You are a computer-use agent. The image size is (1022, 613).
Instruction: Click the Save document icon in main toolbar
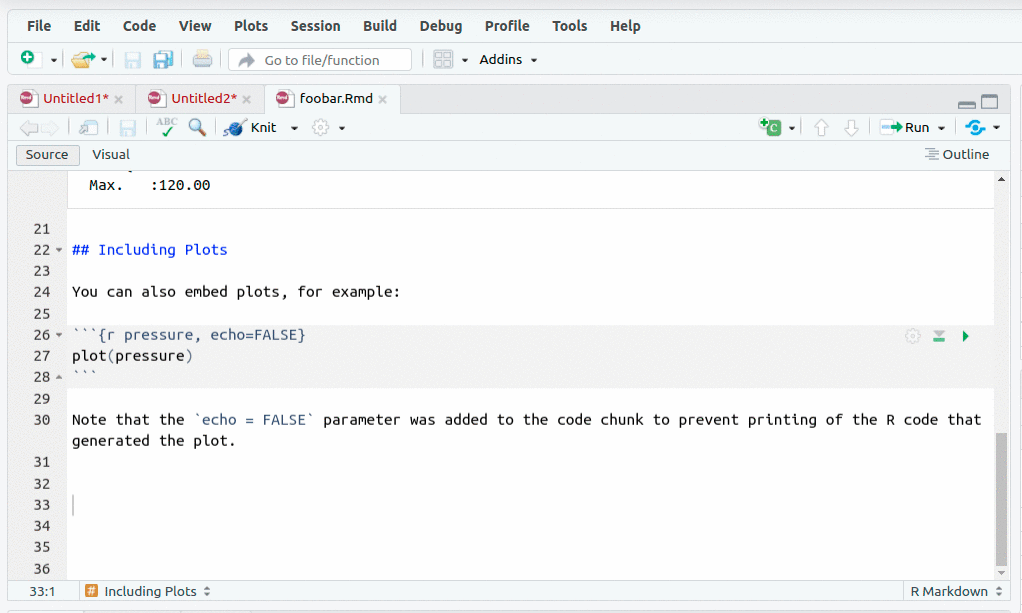[132, 60]
